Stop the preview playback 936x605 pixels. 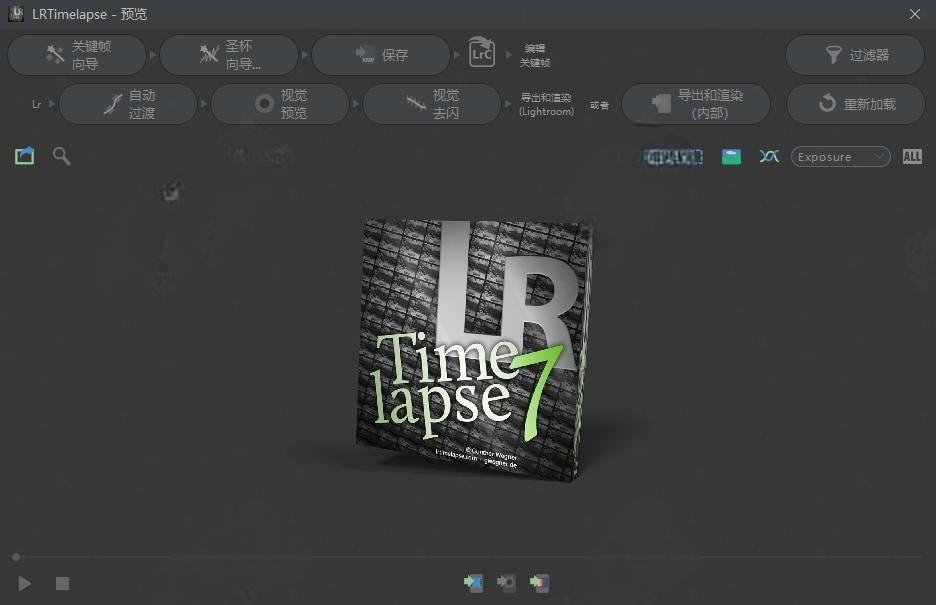click(x=63, y=583)
